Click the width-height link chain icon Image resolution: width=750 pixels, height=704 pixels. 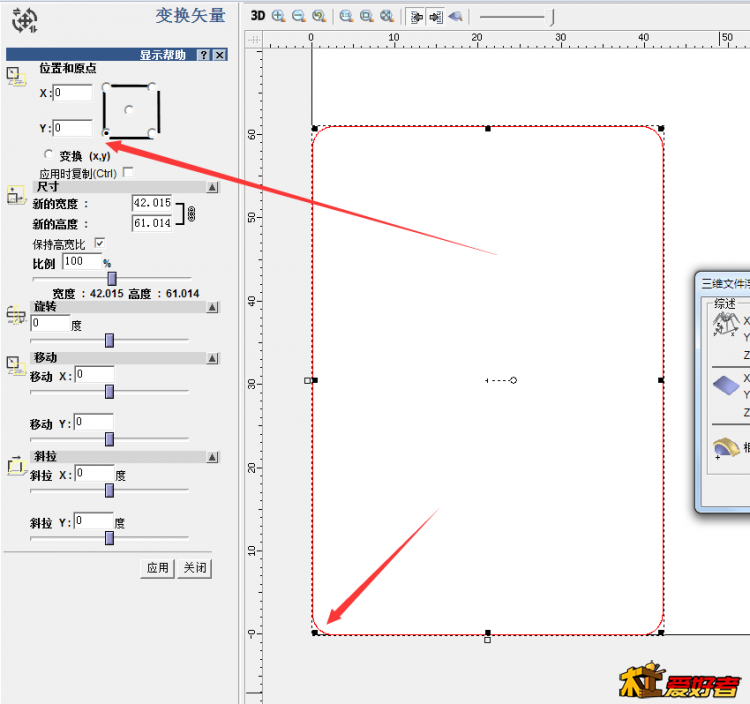coord(191,214)
